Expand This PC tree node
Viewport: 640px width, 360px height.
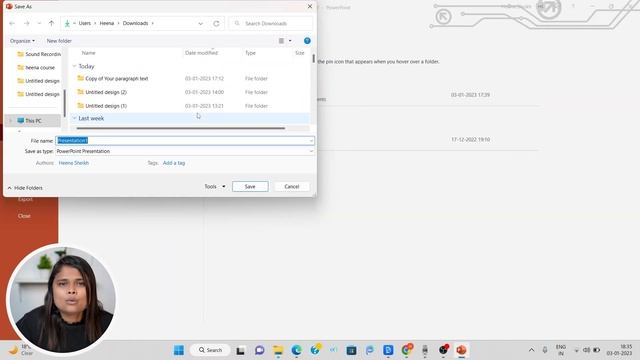coord(11,121)
